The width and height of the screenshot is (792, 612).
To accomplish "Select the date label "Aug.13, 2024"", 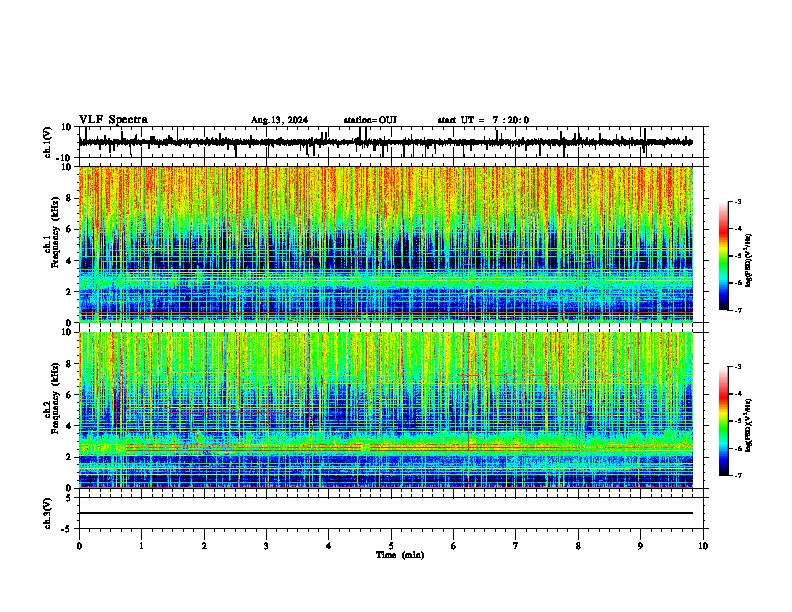I will pos(279,120).
